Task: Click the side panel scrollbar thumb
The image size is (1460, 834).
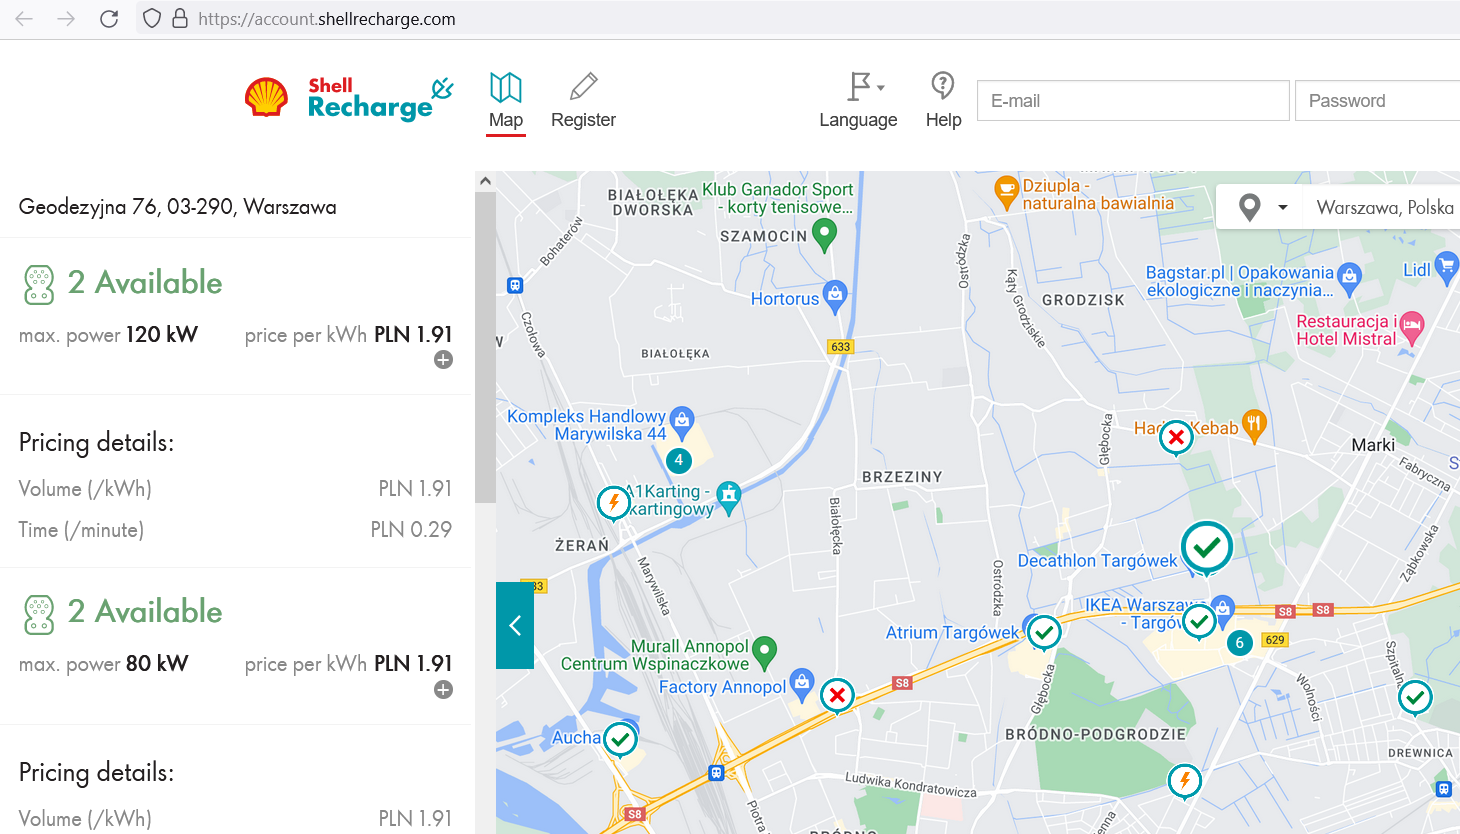Action: coord(485,348)
